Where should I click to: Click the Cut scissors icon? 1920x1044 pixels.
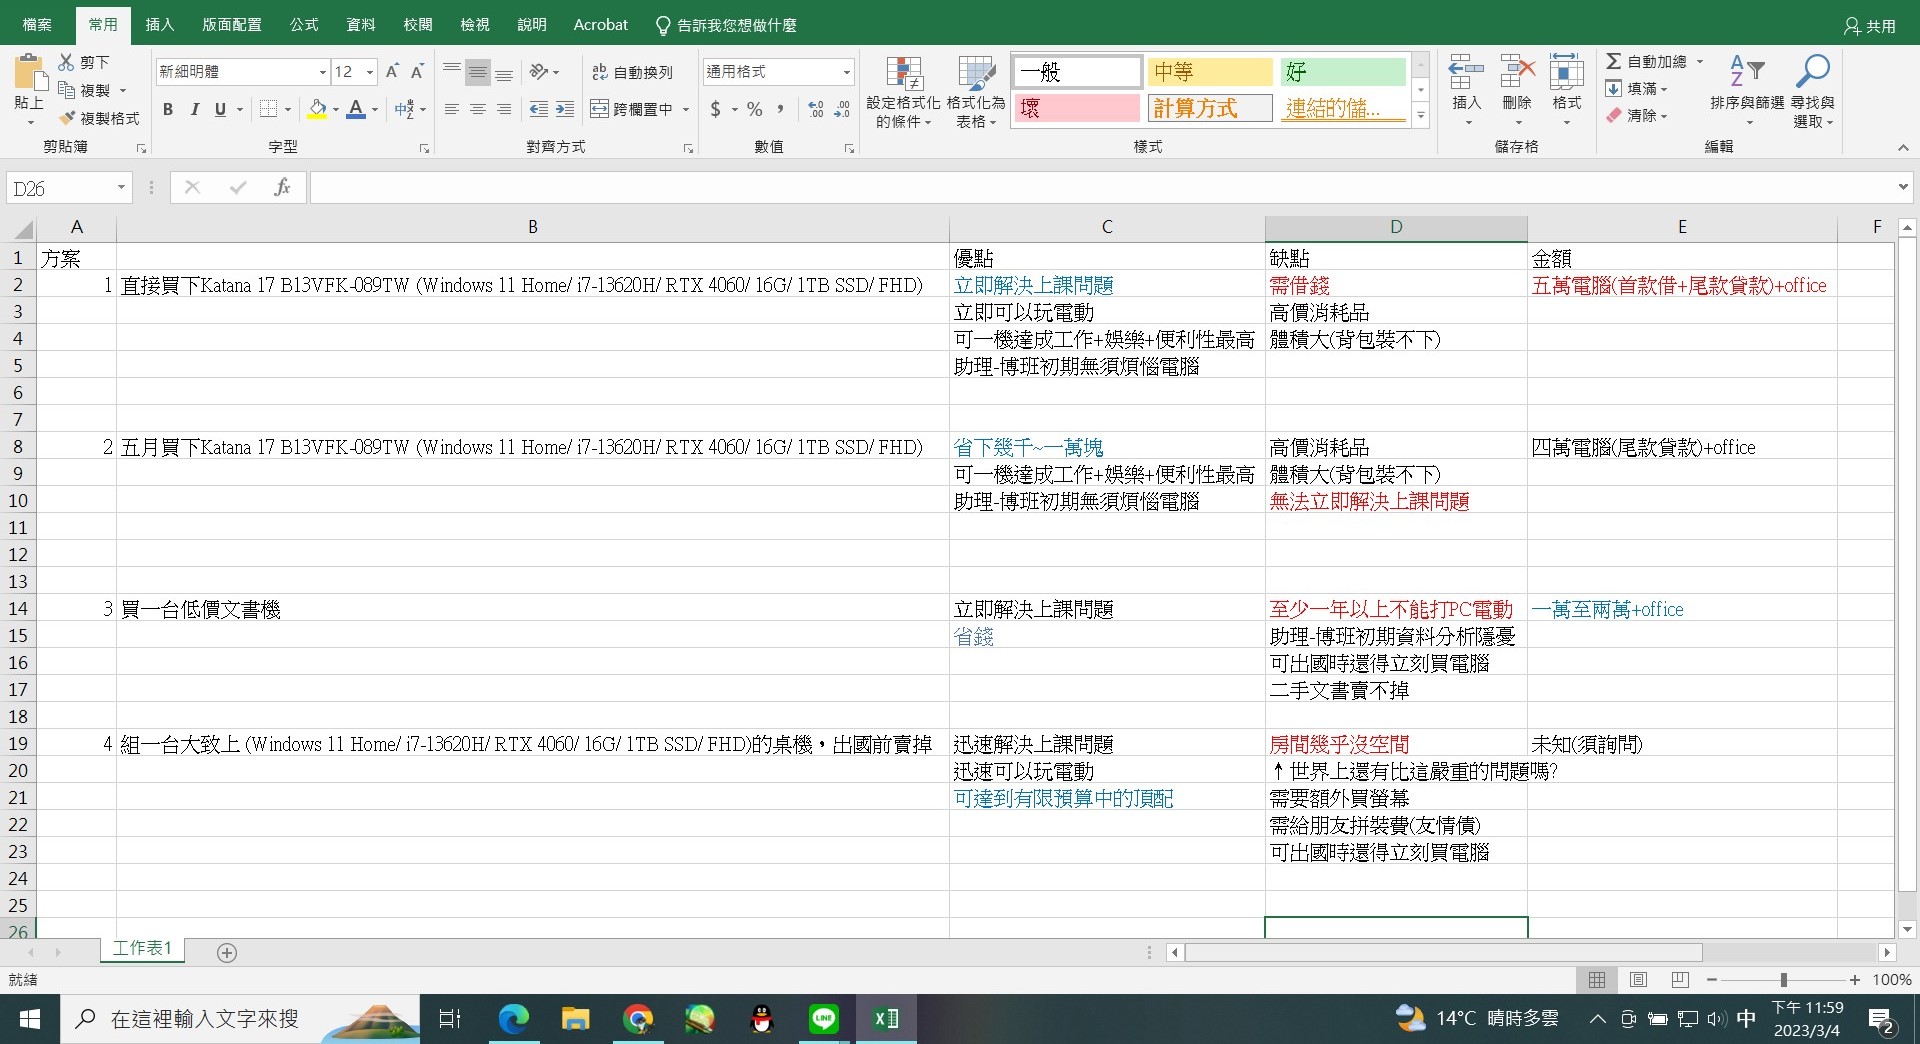(x=67, y=62)
